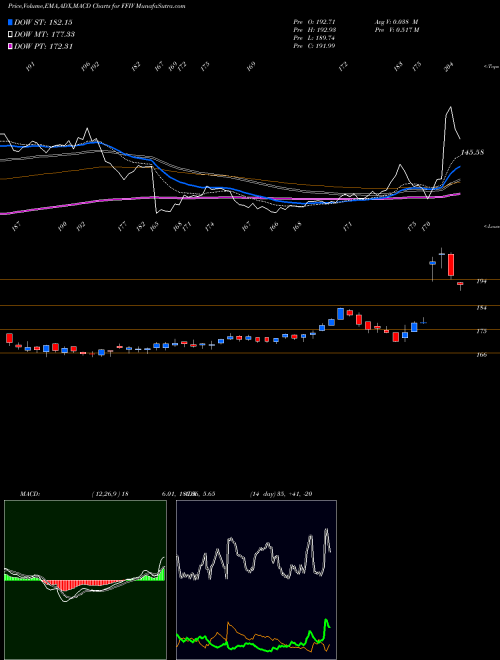This screenshot has height=660, width=500.
Task: Click the 204 top label above the price peak
Action: tap(449, 67)
